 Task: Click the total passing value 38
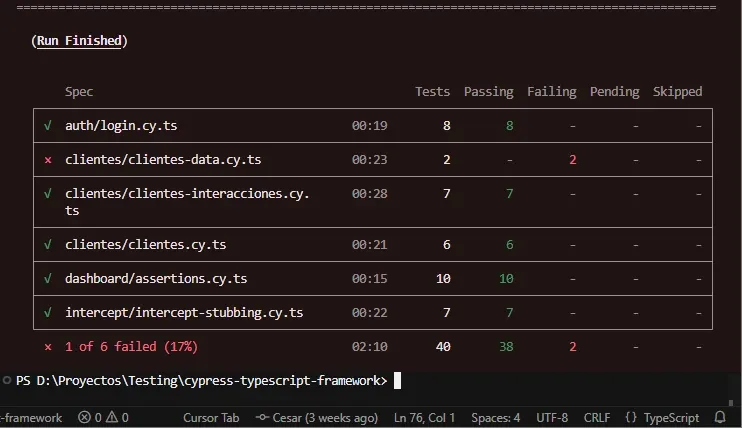pos(506,347)
